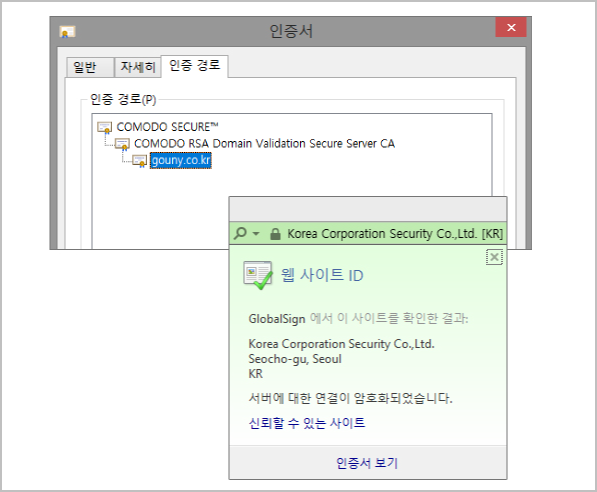This screenshot has height=492, width=597.
Task: Close the 웹 사이트 ID popup
Action: point(494,257)
